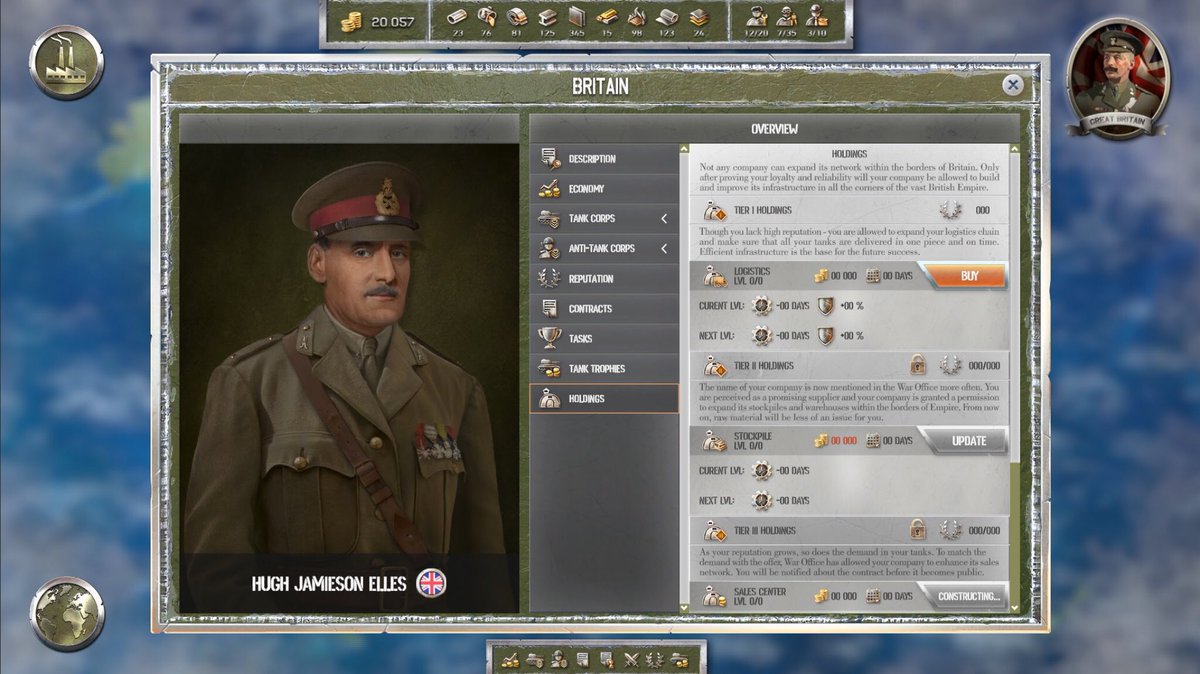Open crossed swords icon in bottom bar
Image resolution: width=1200 pixels, height=674 pixels.
click(x=631, y=659)
